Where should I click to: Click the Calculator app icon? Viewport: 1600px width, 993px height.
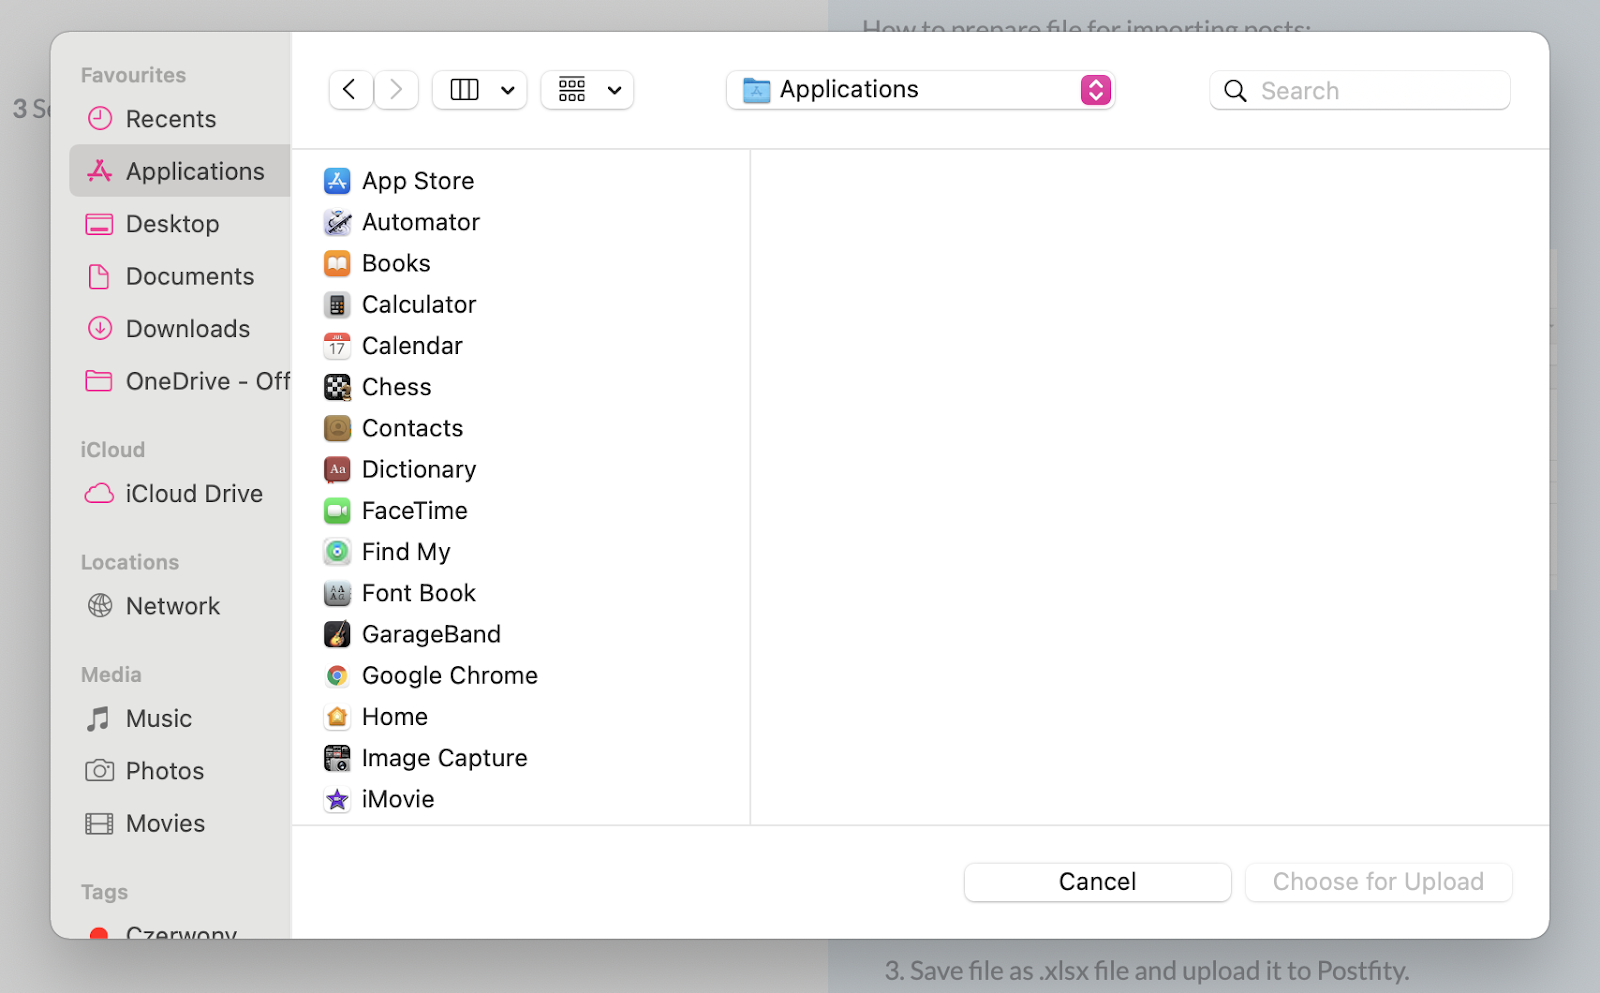point(337,305)
